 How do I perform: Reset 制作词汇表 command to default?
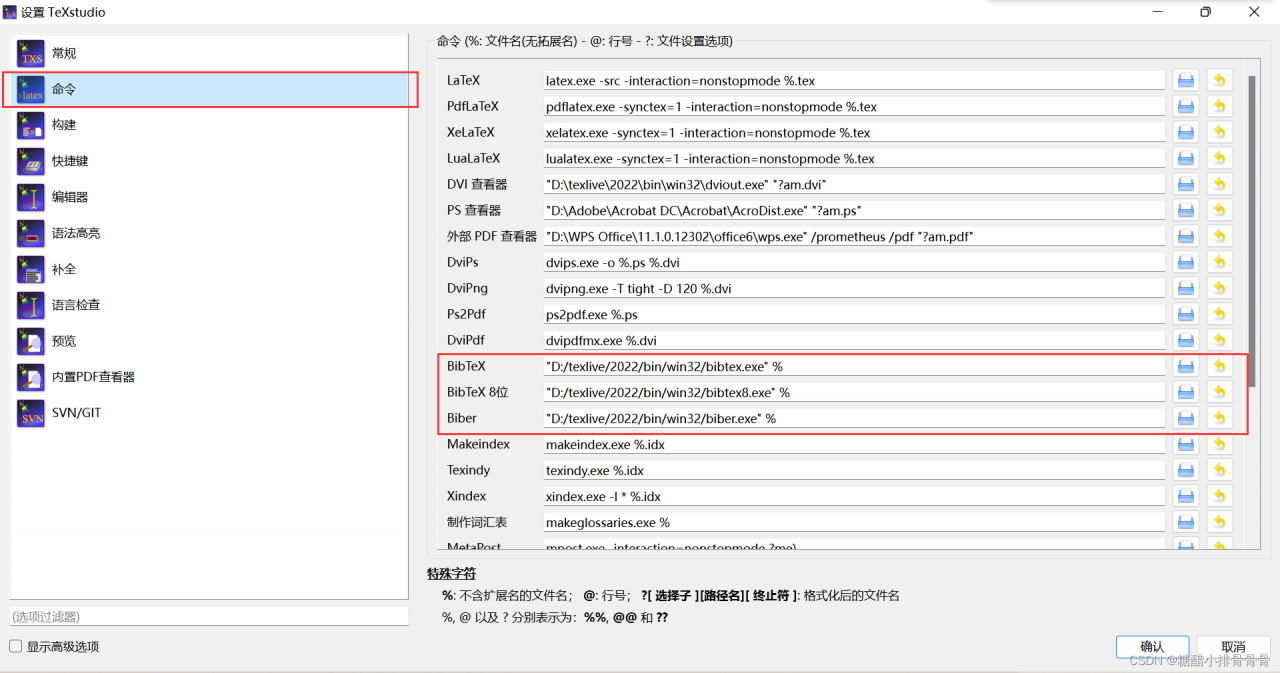(x=1219, y=522)
